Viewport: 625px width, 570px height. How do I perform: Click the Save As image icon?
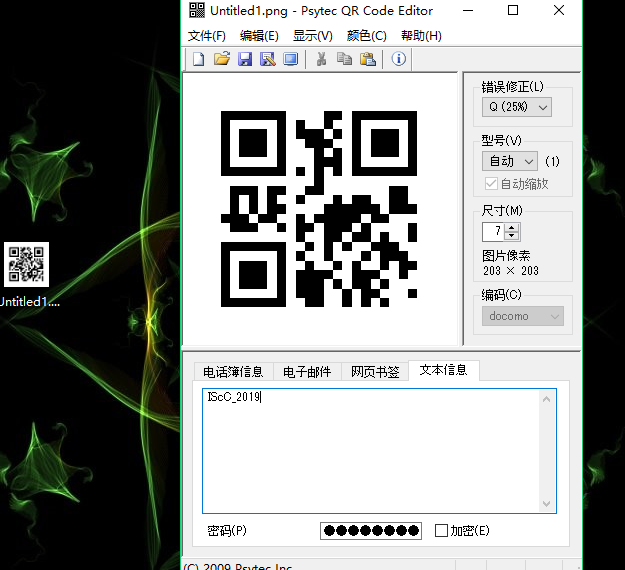(x=268, y=59)
